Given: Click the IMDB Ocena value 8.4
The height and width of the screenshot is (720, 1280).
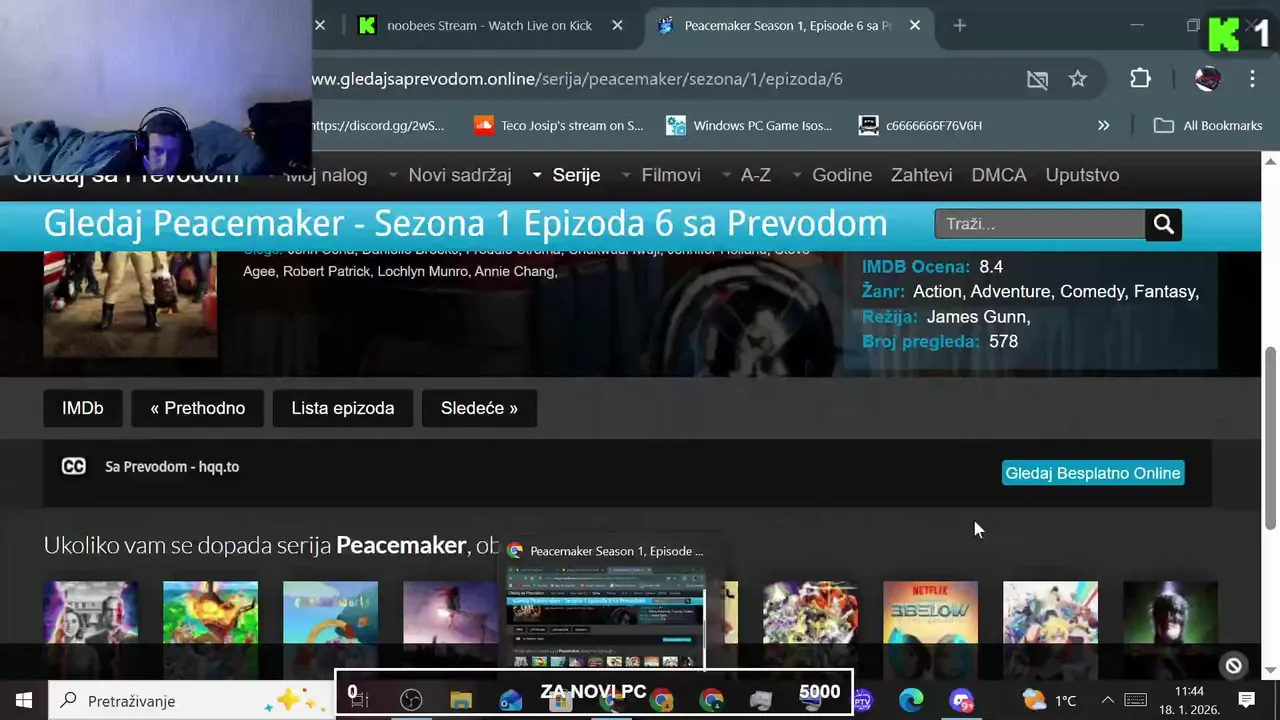Looking at the screenshot, I should pos(991,267).
